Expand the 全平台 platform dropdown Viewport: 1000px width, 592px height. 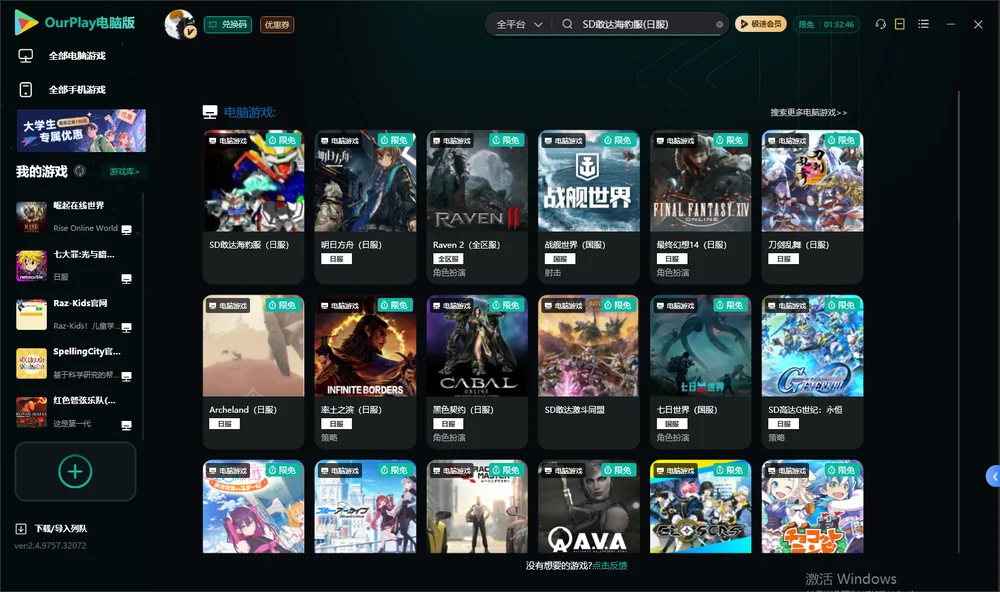click(519, 24)
